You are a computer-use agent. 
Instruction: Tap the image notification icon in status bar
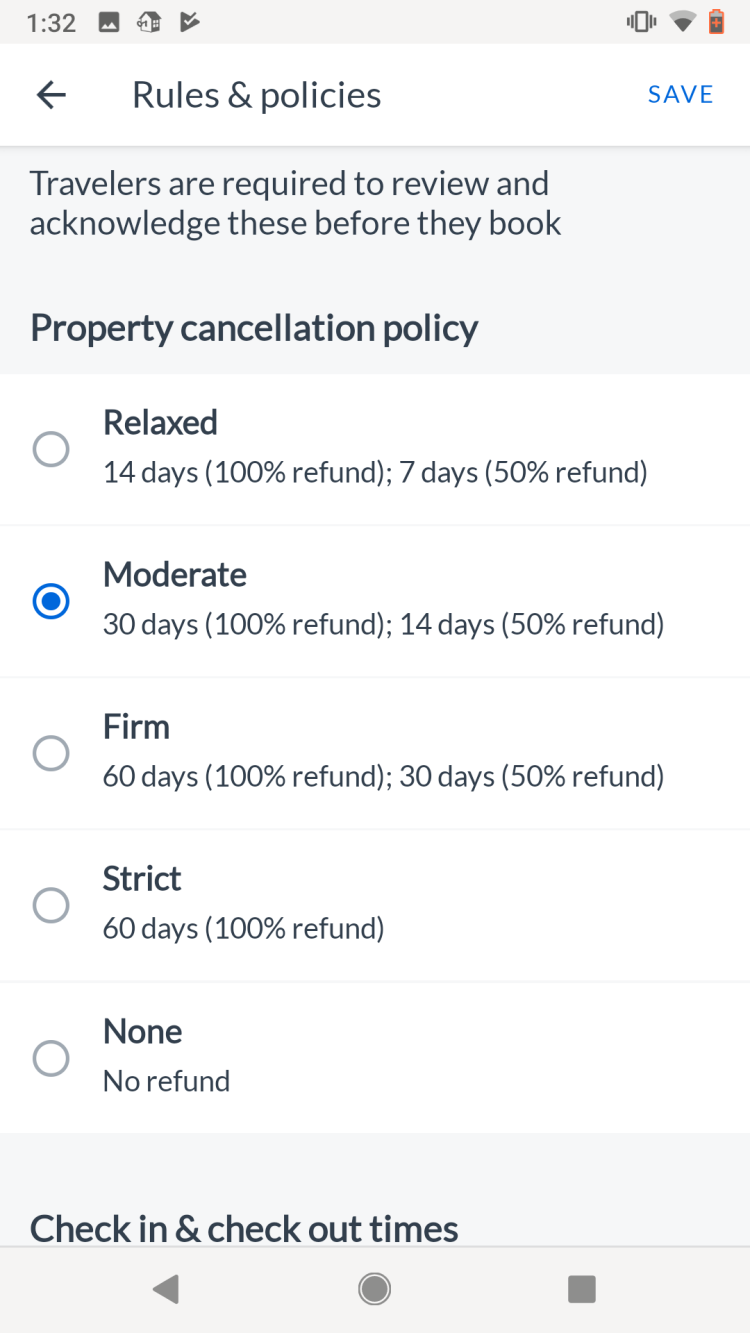coord(110,22)
